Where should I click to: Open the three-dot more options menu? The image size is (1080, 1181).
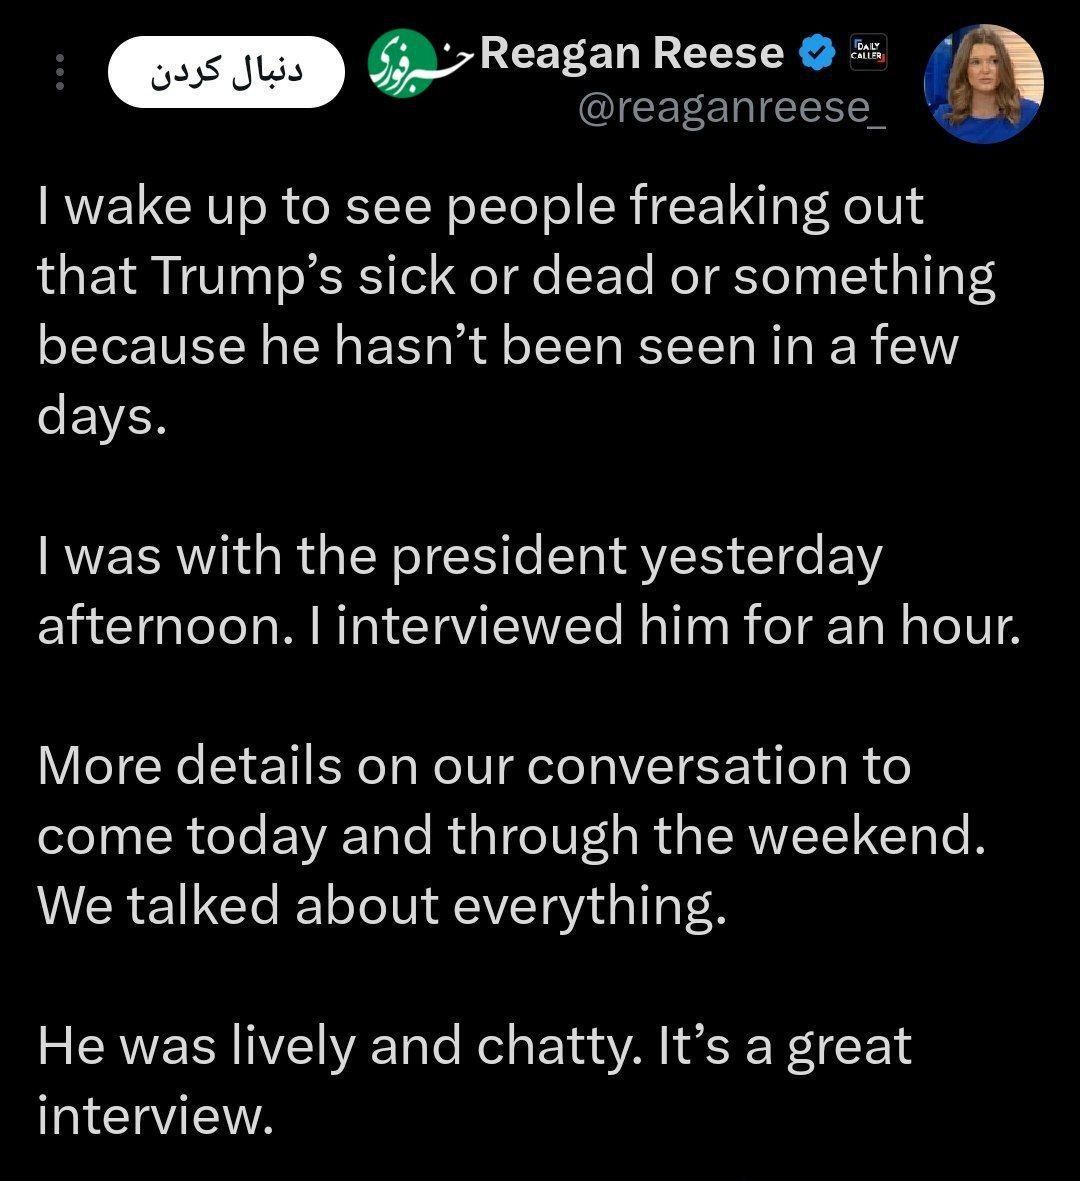pyautogui.click(x=60, y=72)
